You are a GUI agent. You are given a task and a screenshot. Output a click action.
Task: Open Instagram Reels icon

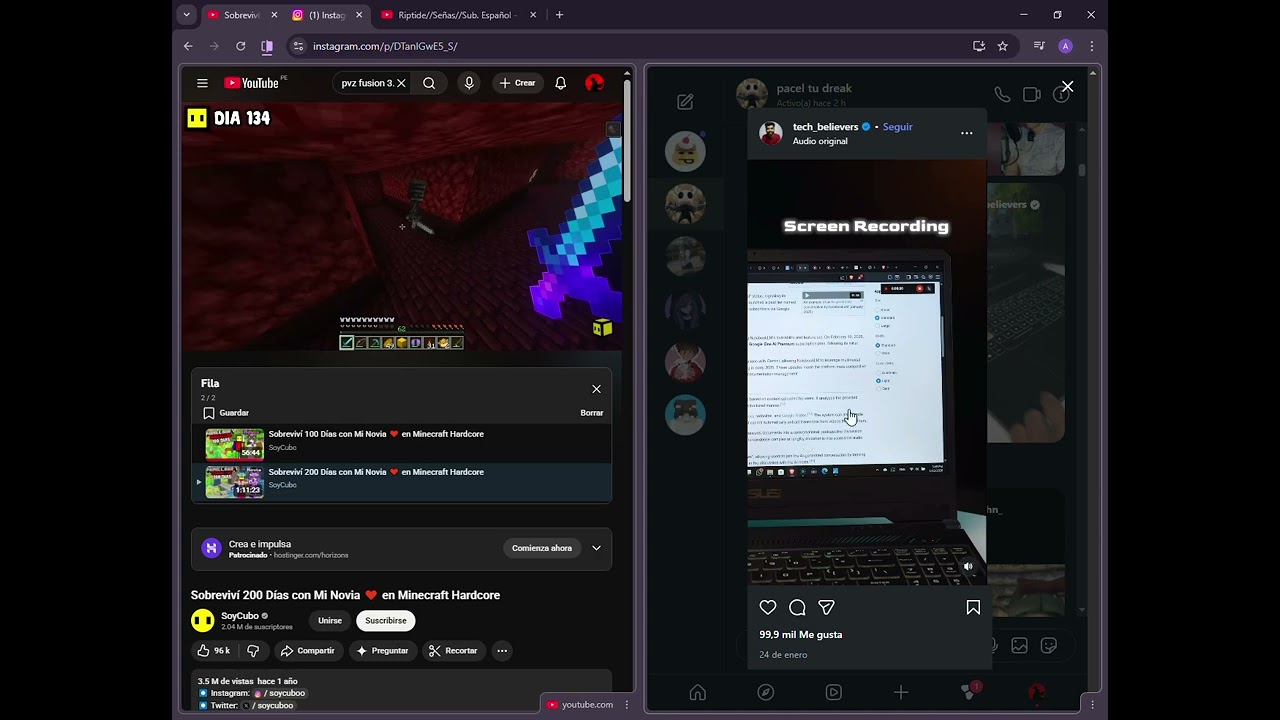[x=833, y=692]
